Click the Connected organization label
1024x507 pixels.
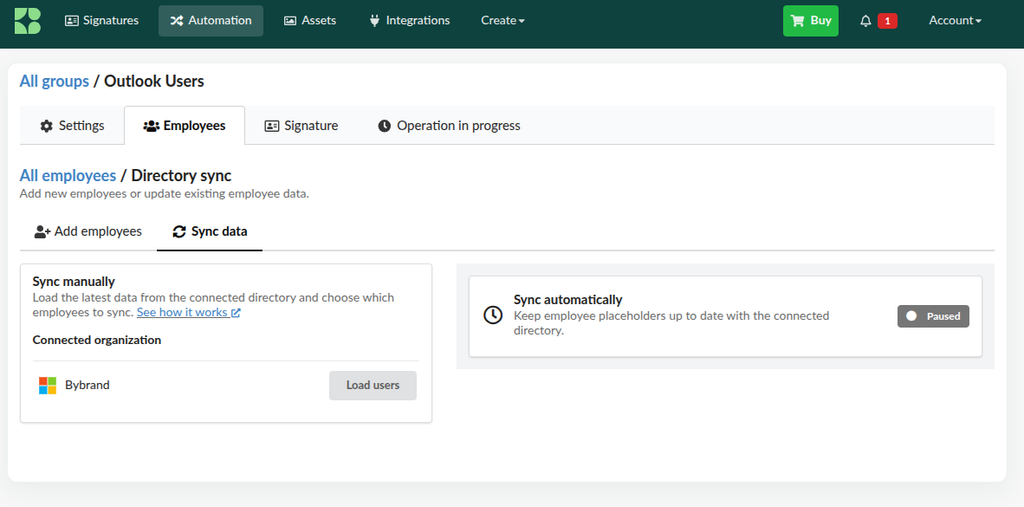click(x=97, y=340)
